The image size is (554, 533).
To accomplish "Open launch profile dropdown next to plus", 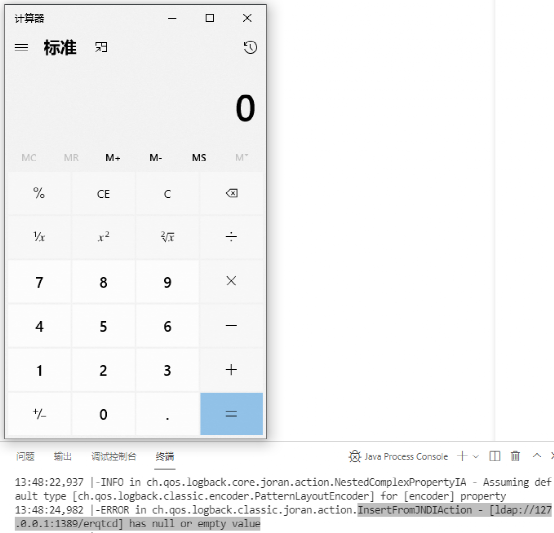I will (476, 456).
